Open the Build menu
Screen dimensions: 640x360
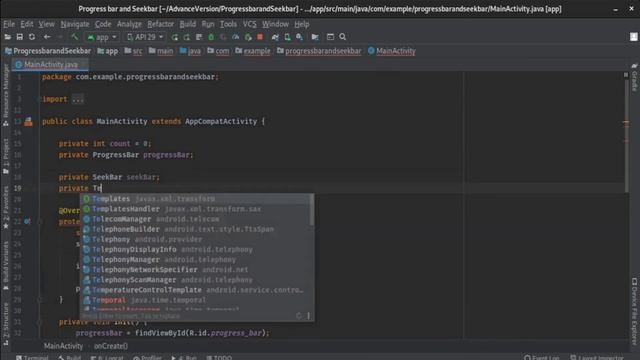[x=188, y=24]
